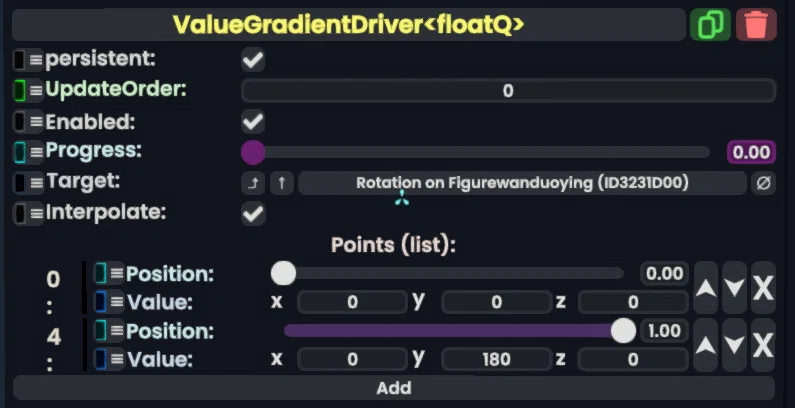Viewport: 795px width, 408px height.
Task: Move point 0 down with arrow icon
Action: point(734,288)
